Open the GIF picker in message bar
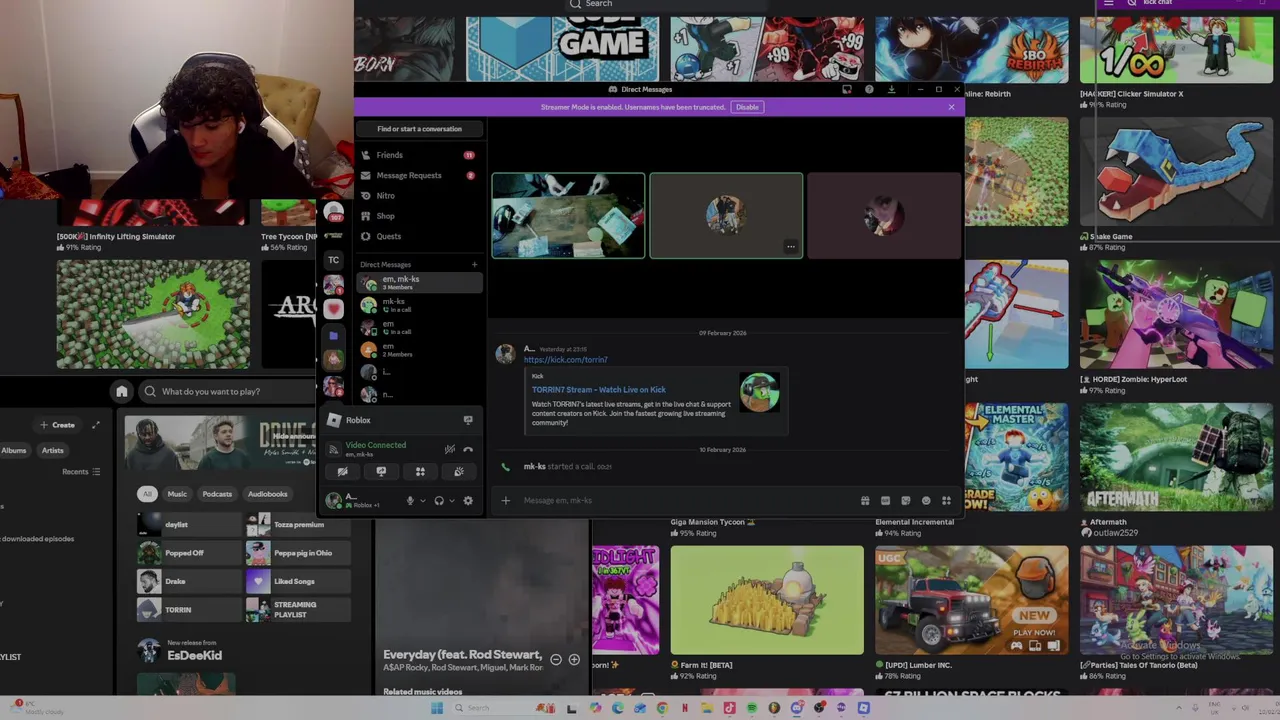 click(x=885, y=500)
